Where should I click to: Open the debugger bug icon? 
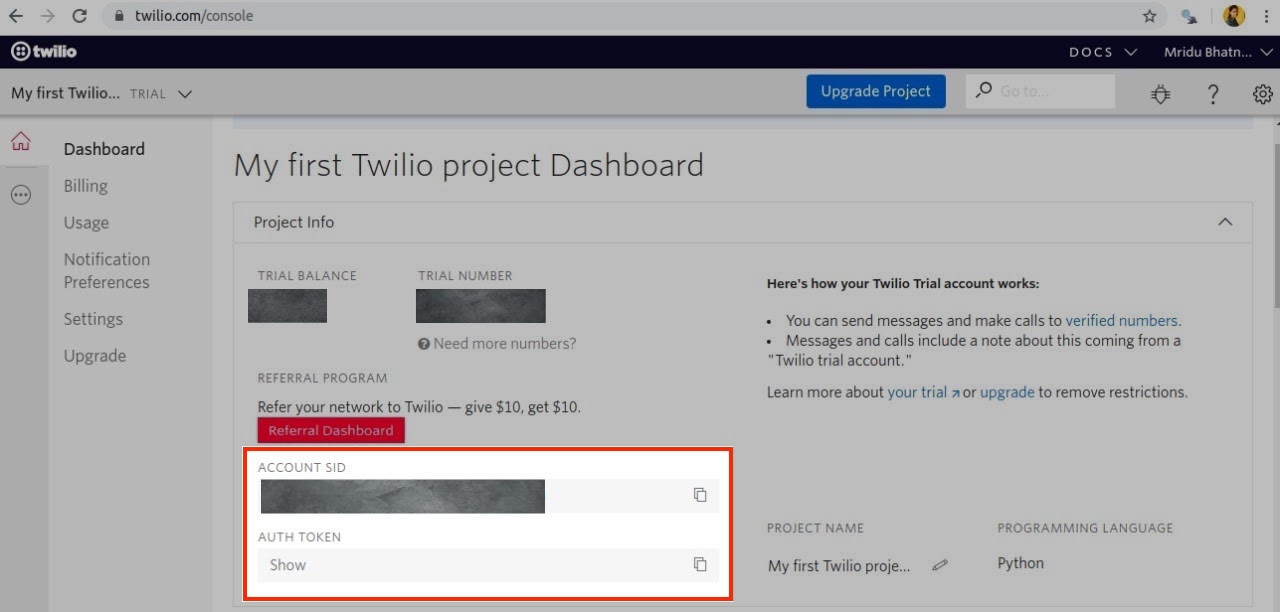coord(1160,94)
